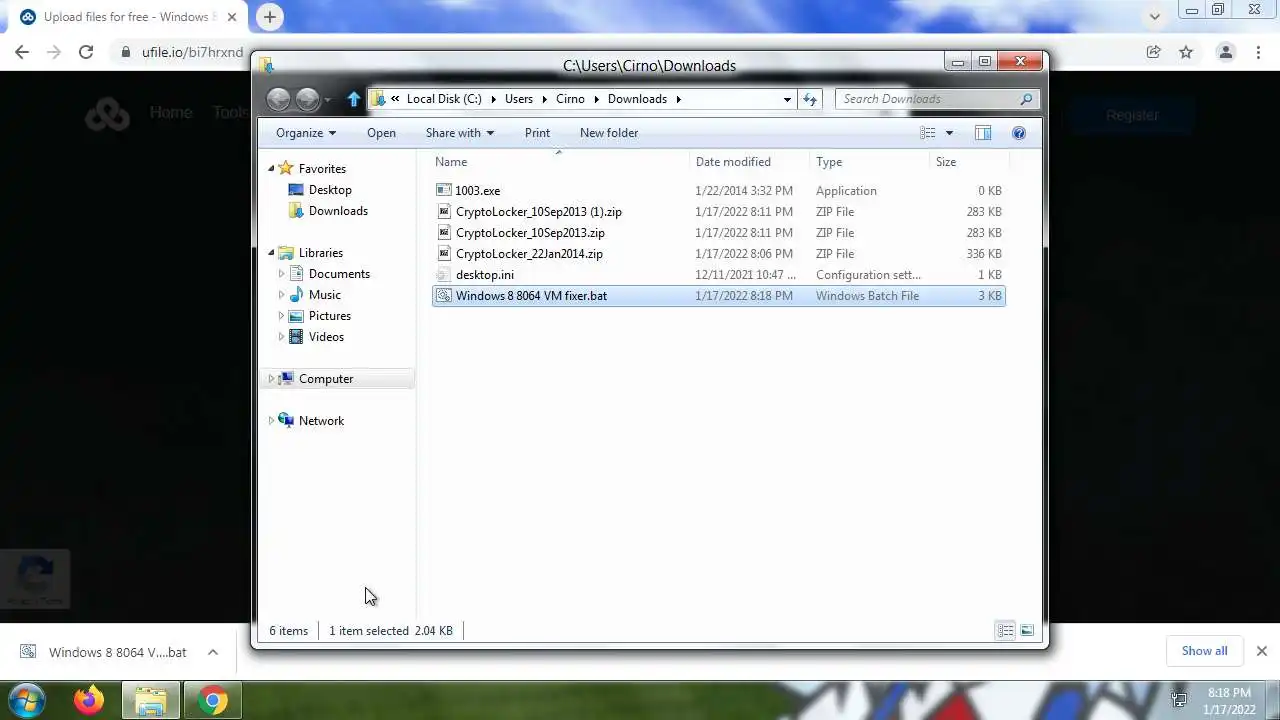This screenshot has height=720, width=1280.
Task: Refresh the Downloads folder view
Action: click(x=810, y=99)
